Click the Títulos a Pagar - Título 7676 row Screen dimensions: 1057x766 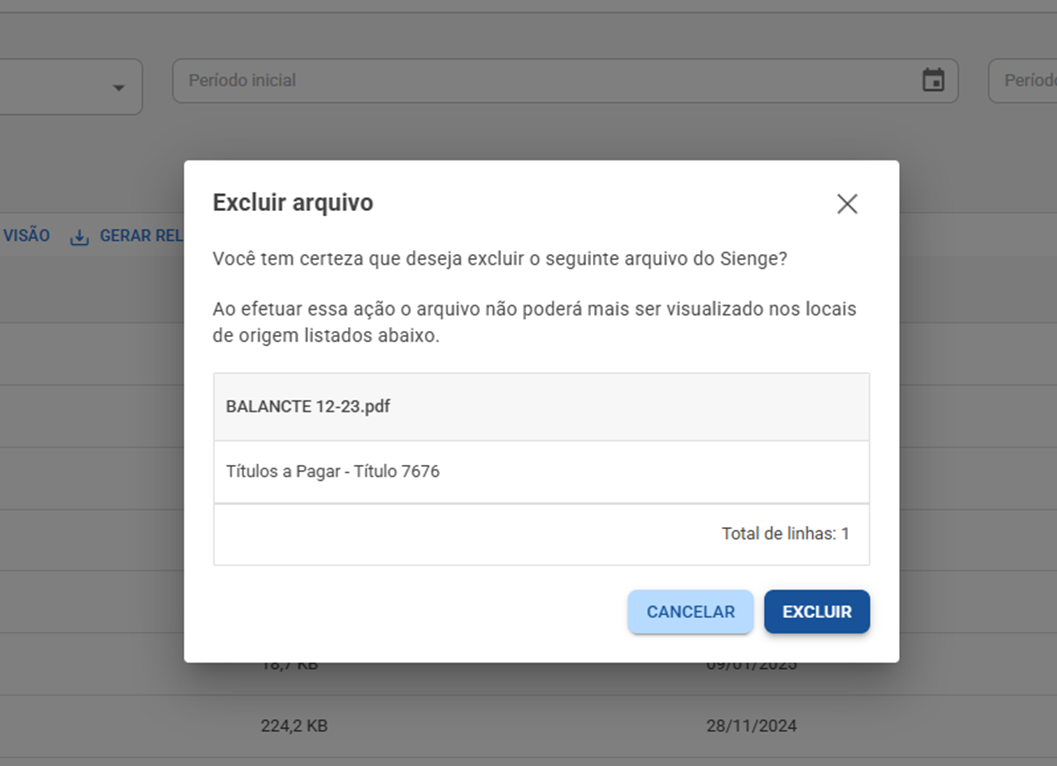click(x=541, y=471)
